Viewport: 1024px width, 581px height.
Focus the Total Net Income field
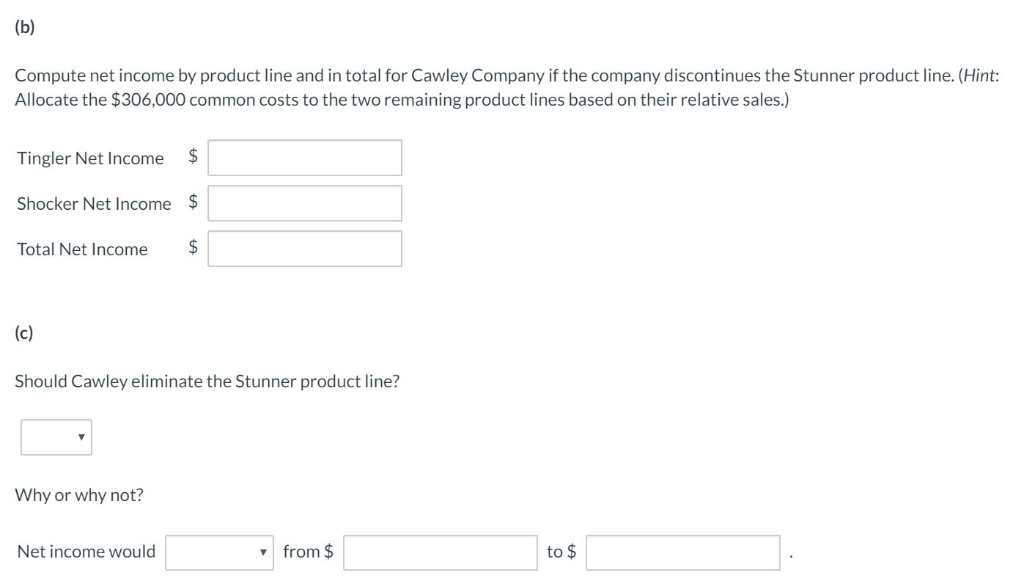click(305, 249)
